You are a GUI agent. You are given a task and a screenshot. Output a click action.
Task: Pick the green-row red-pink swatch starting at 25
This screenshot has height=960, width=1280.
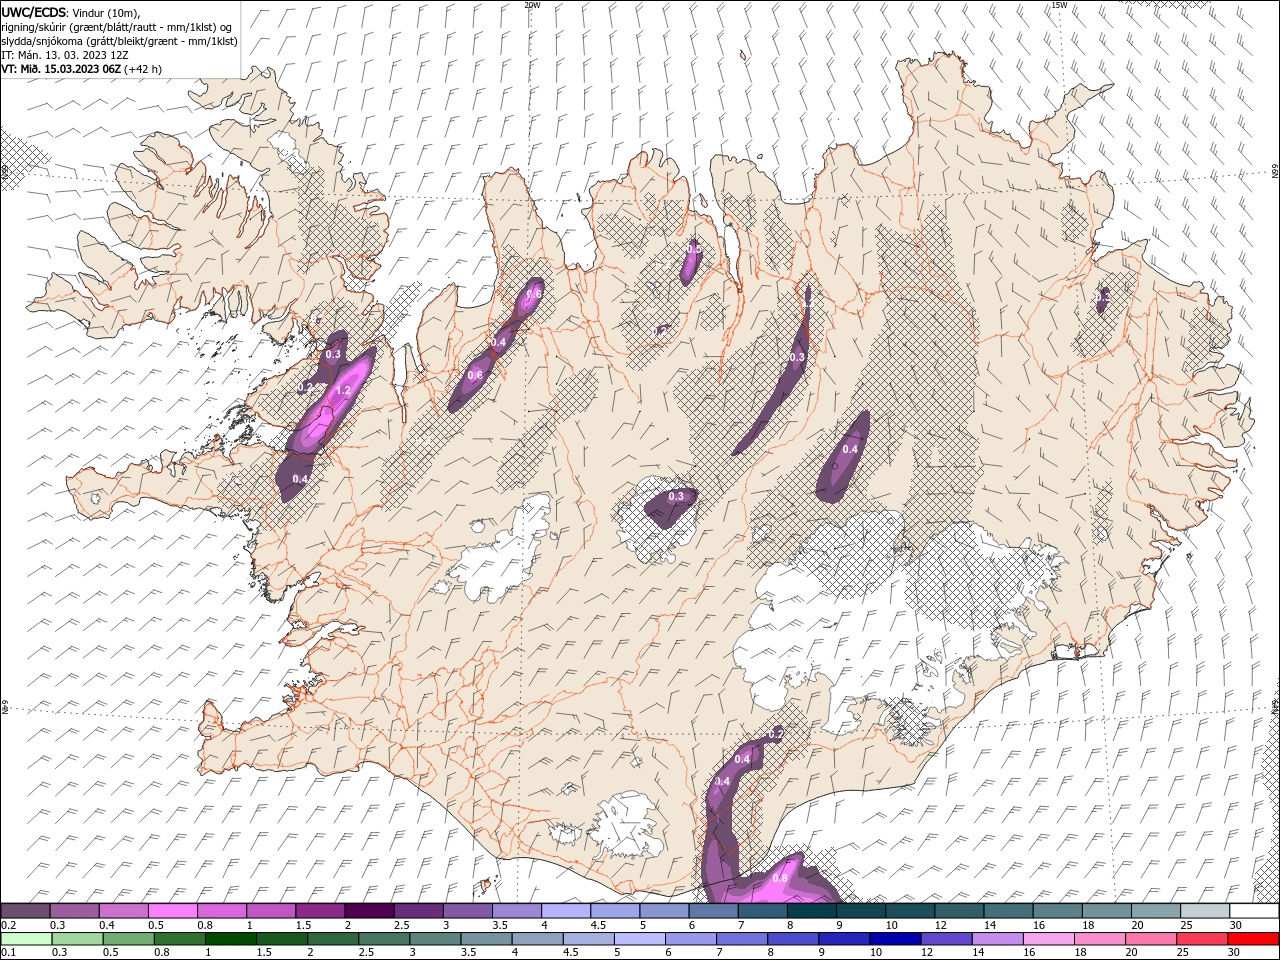(x=1202, y=939)
